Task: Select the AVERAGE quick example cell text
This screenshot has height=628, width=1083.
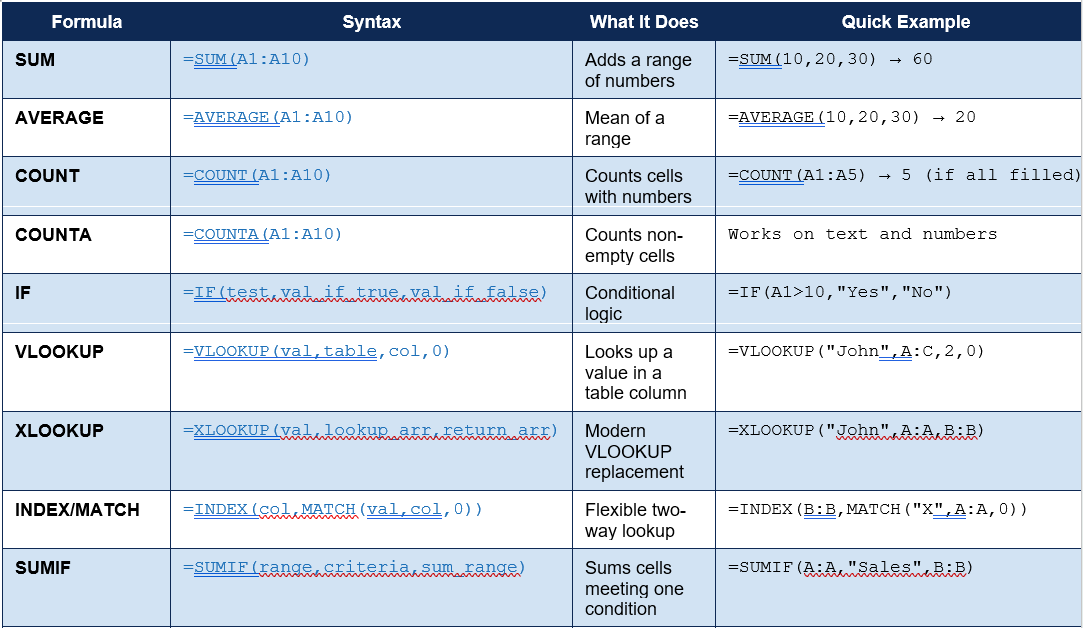Action: click(852, 117)
